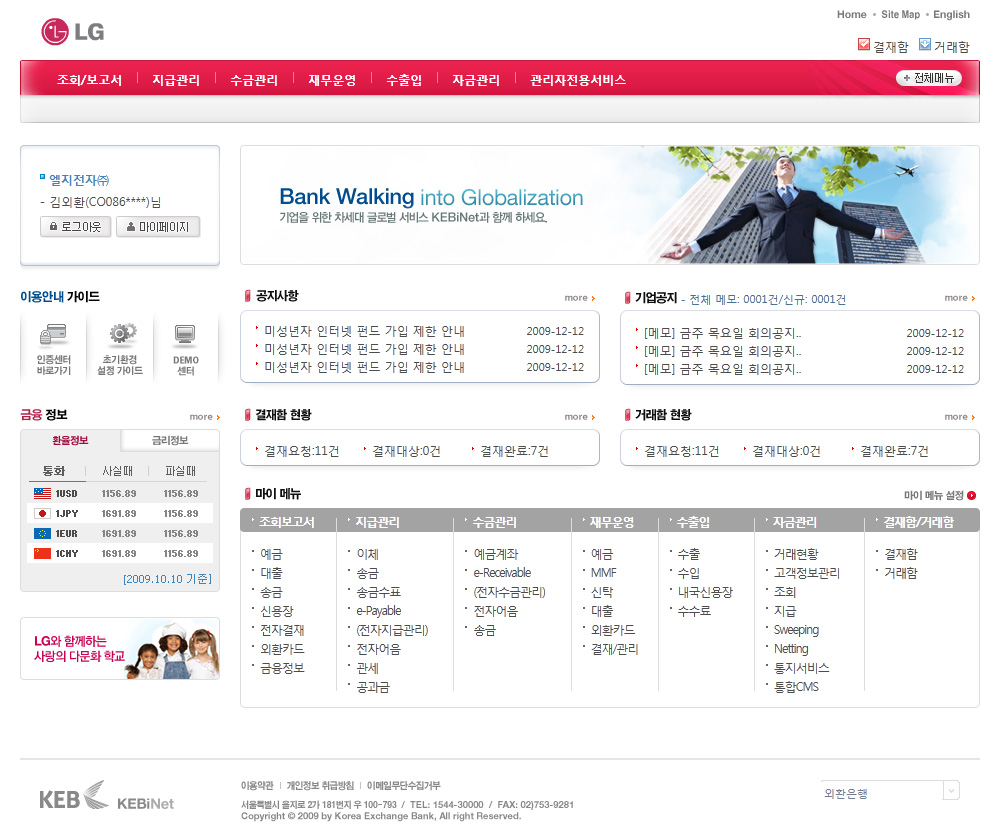Open the LG와 함께하는 사랑의 다문화 학교 banner
Image resolution: width=1000 pixels, height=840 pixels.
click(x=120, y=649)
